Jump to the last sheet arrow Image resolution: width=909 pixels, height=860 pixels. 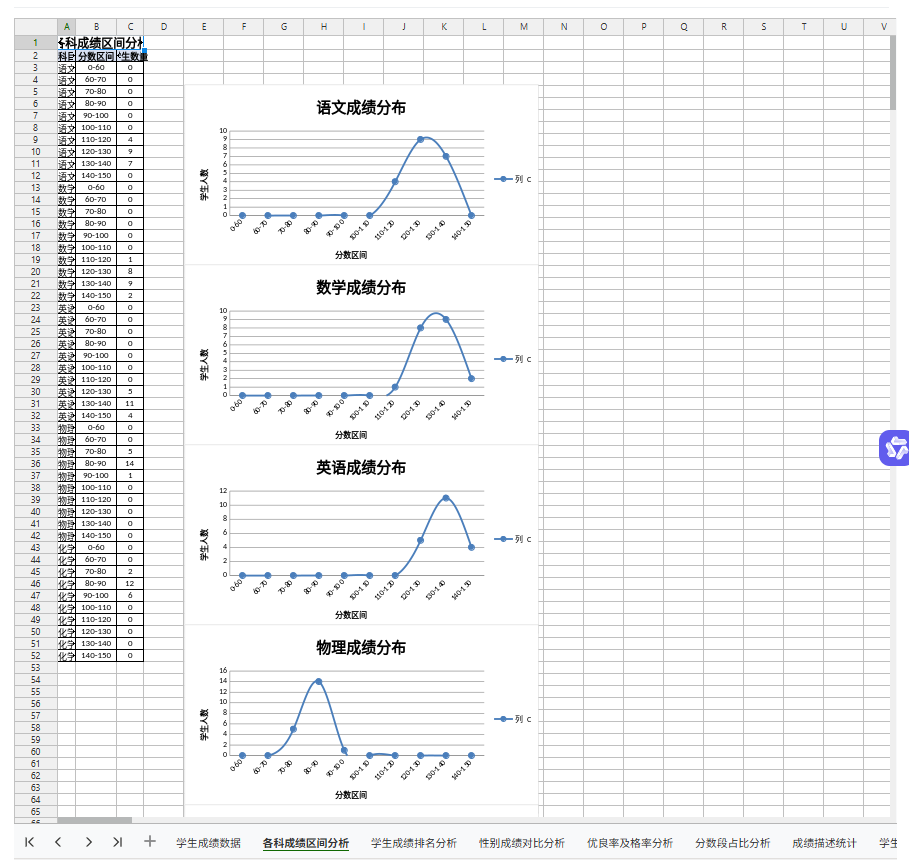click(x=118, y=842)
